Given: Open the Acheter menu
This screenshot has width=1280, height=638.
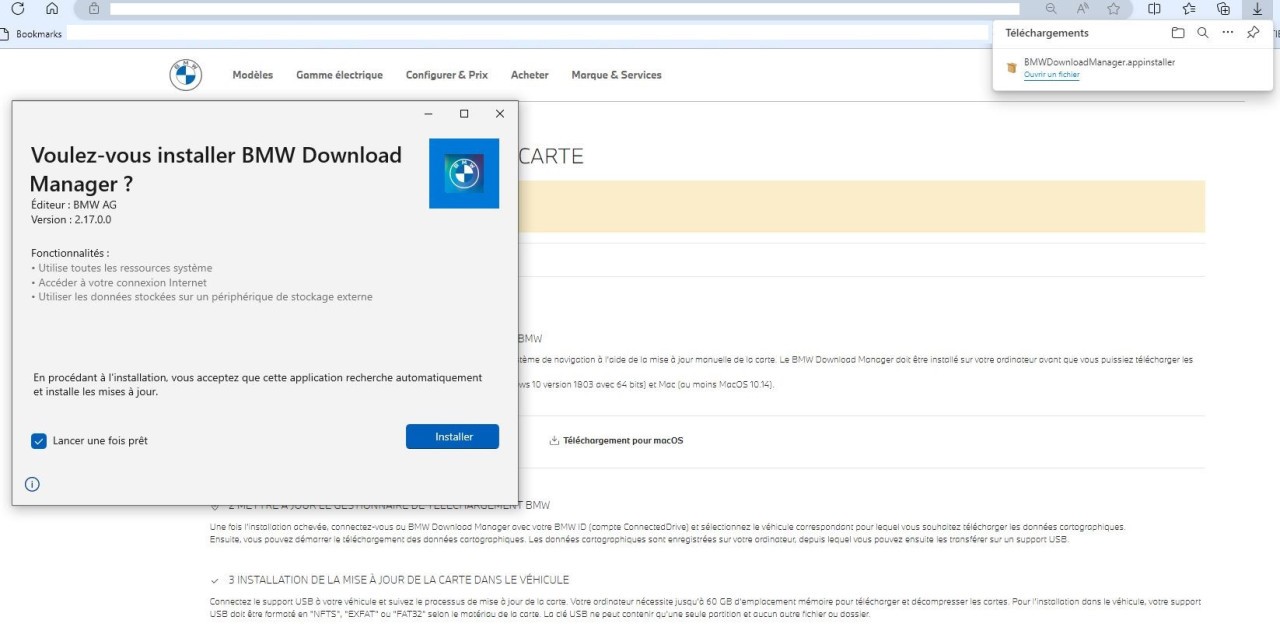Looking at the screenshot, I should click(x=530, y=75).
